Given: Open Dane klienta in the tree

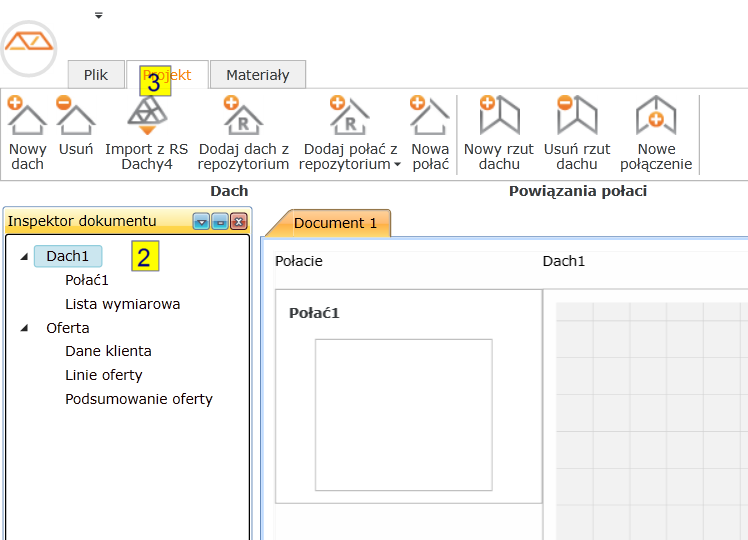Looking at the screenshot, I should [108, 351].
